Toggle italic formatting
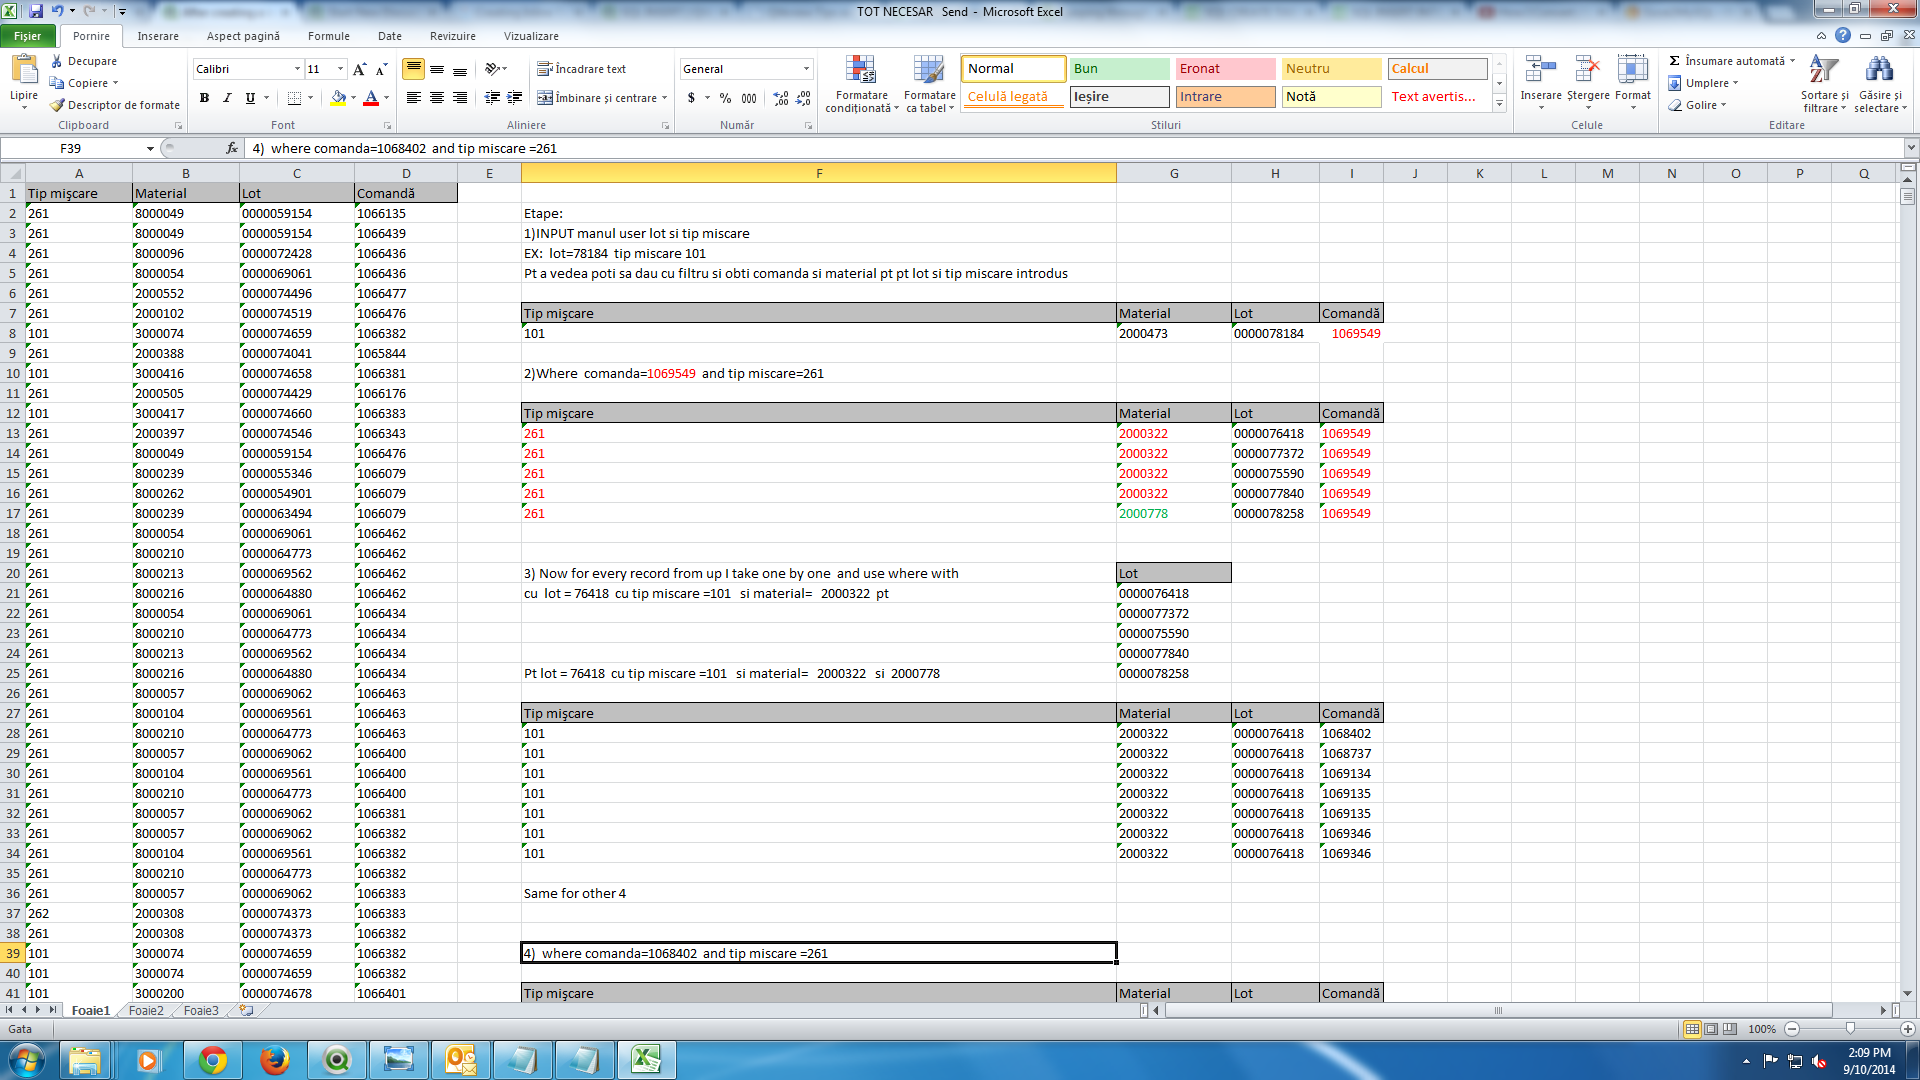 [227, 98]
